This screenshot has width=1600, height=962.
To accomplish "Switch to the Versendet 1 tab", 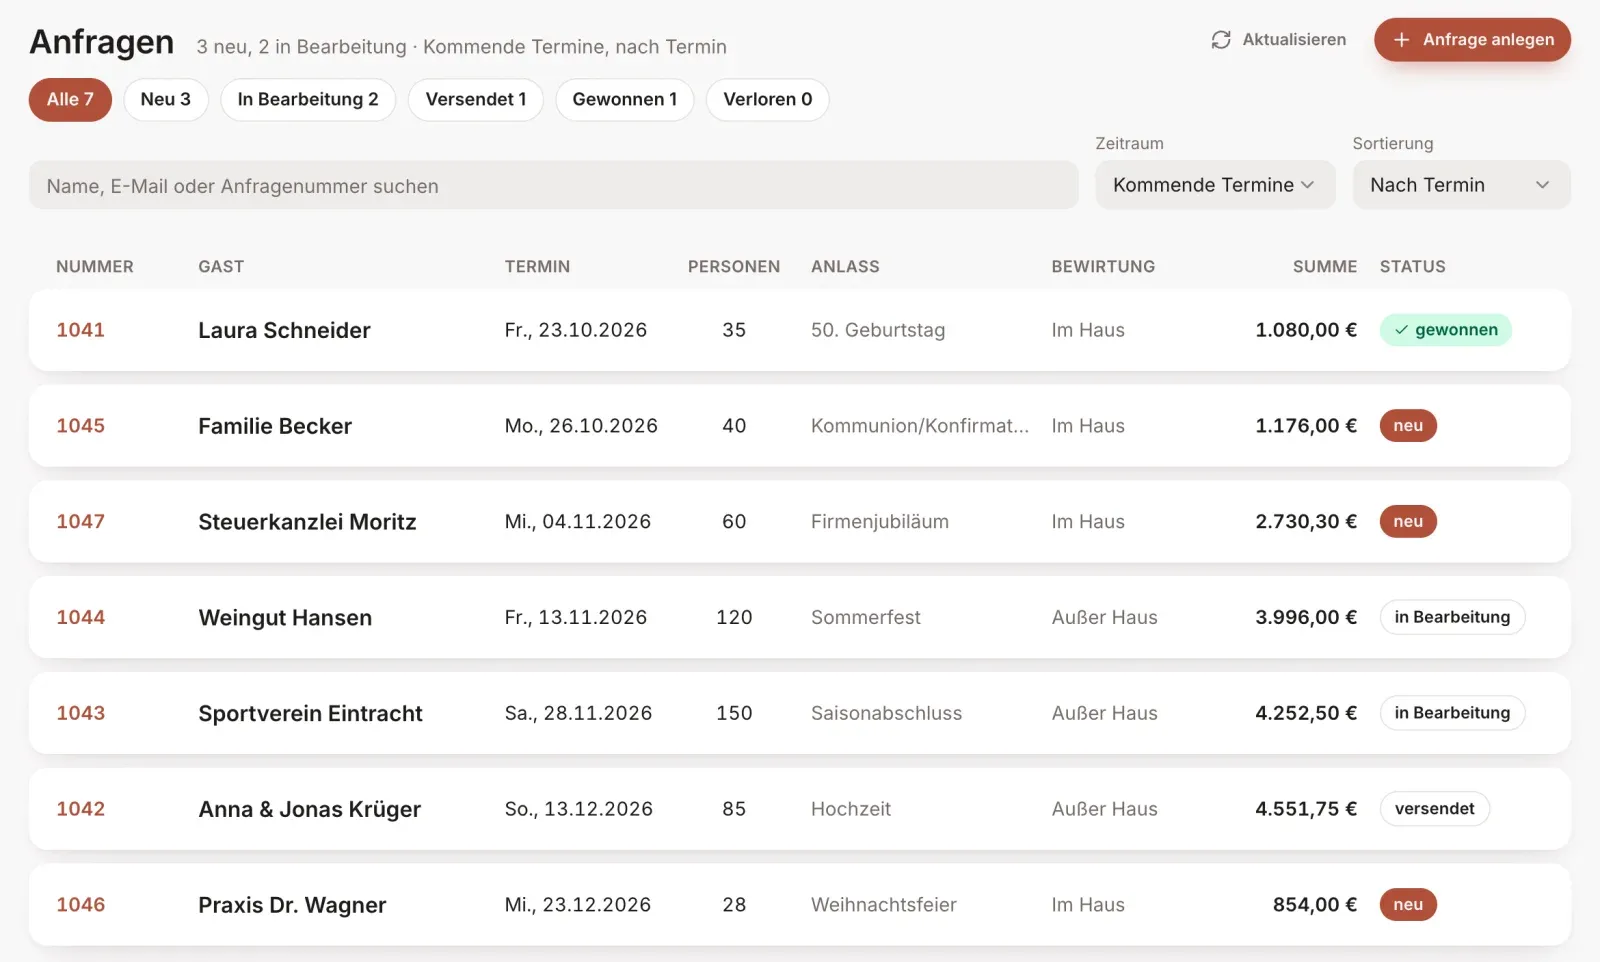I will 476,100.
